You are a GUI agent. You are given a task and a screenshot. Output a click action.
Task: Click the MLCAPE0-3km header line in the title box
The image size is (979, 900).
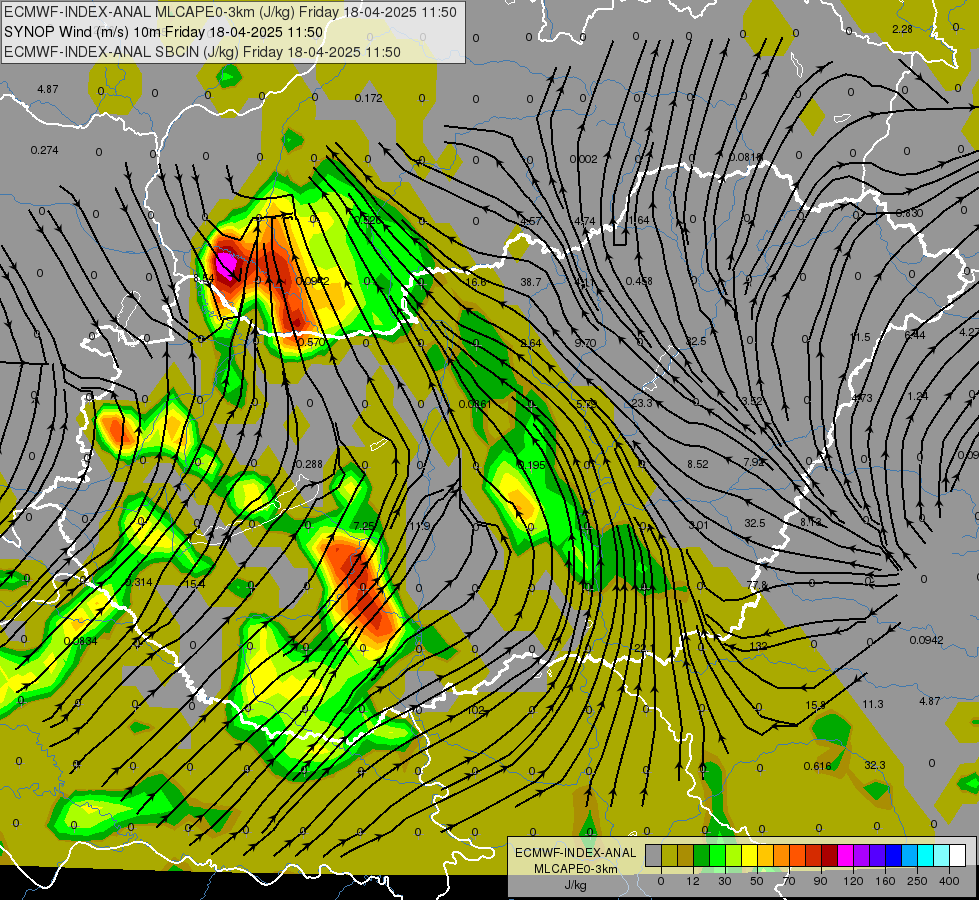(230, 12)
